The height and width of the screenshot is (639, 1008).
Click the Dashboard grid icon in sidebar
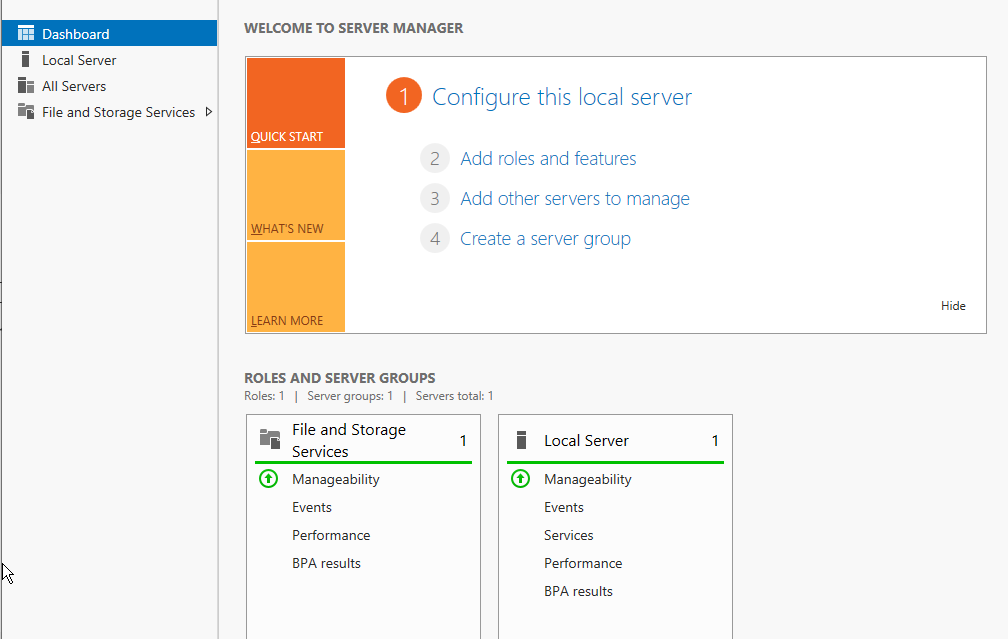click(26, 33)
